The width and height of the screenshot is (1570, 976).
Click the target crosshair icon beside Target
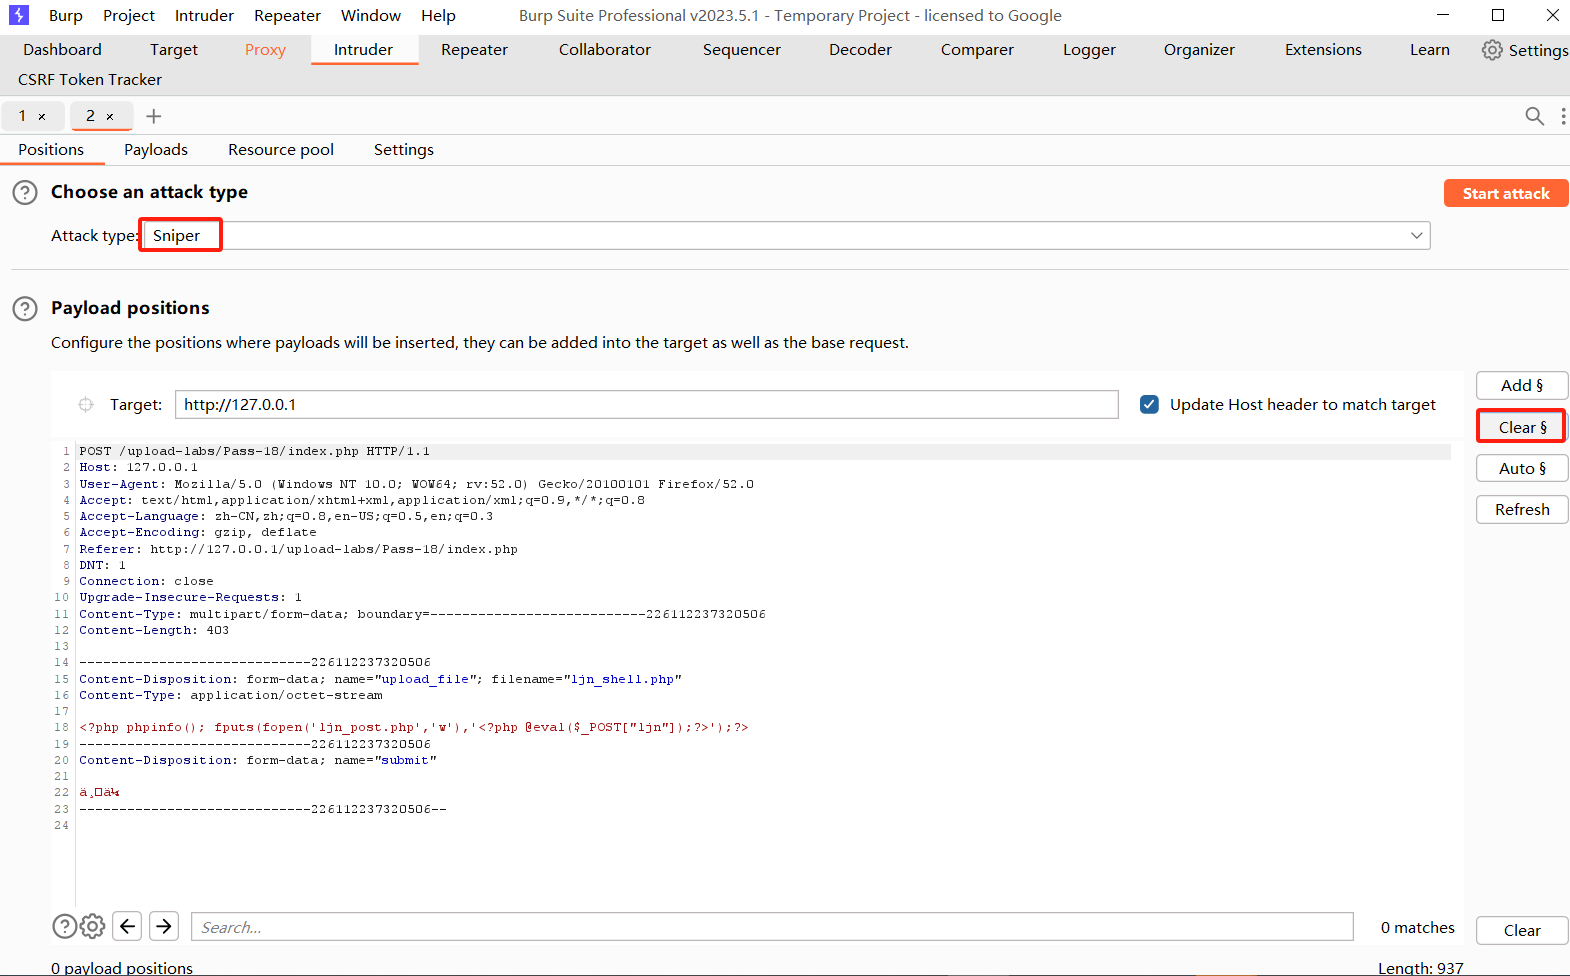point(86,404)
